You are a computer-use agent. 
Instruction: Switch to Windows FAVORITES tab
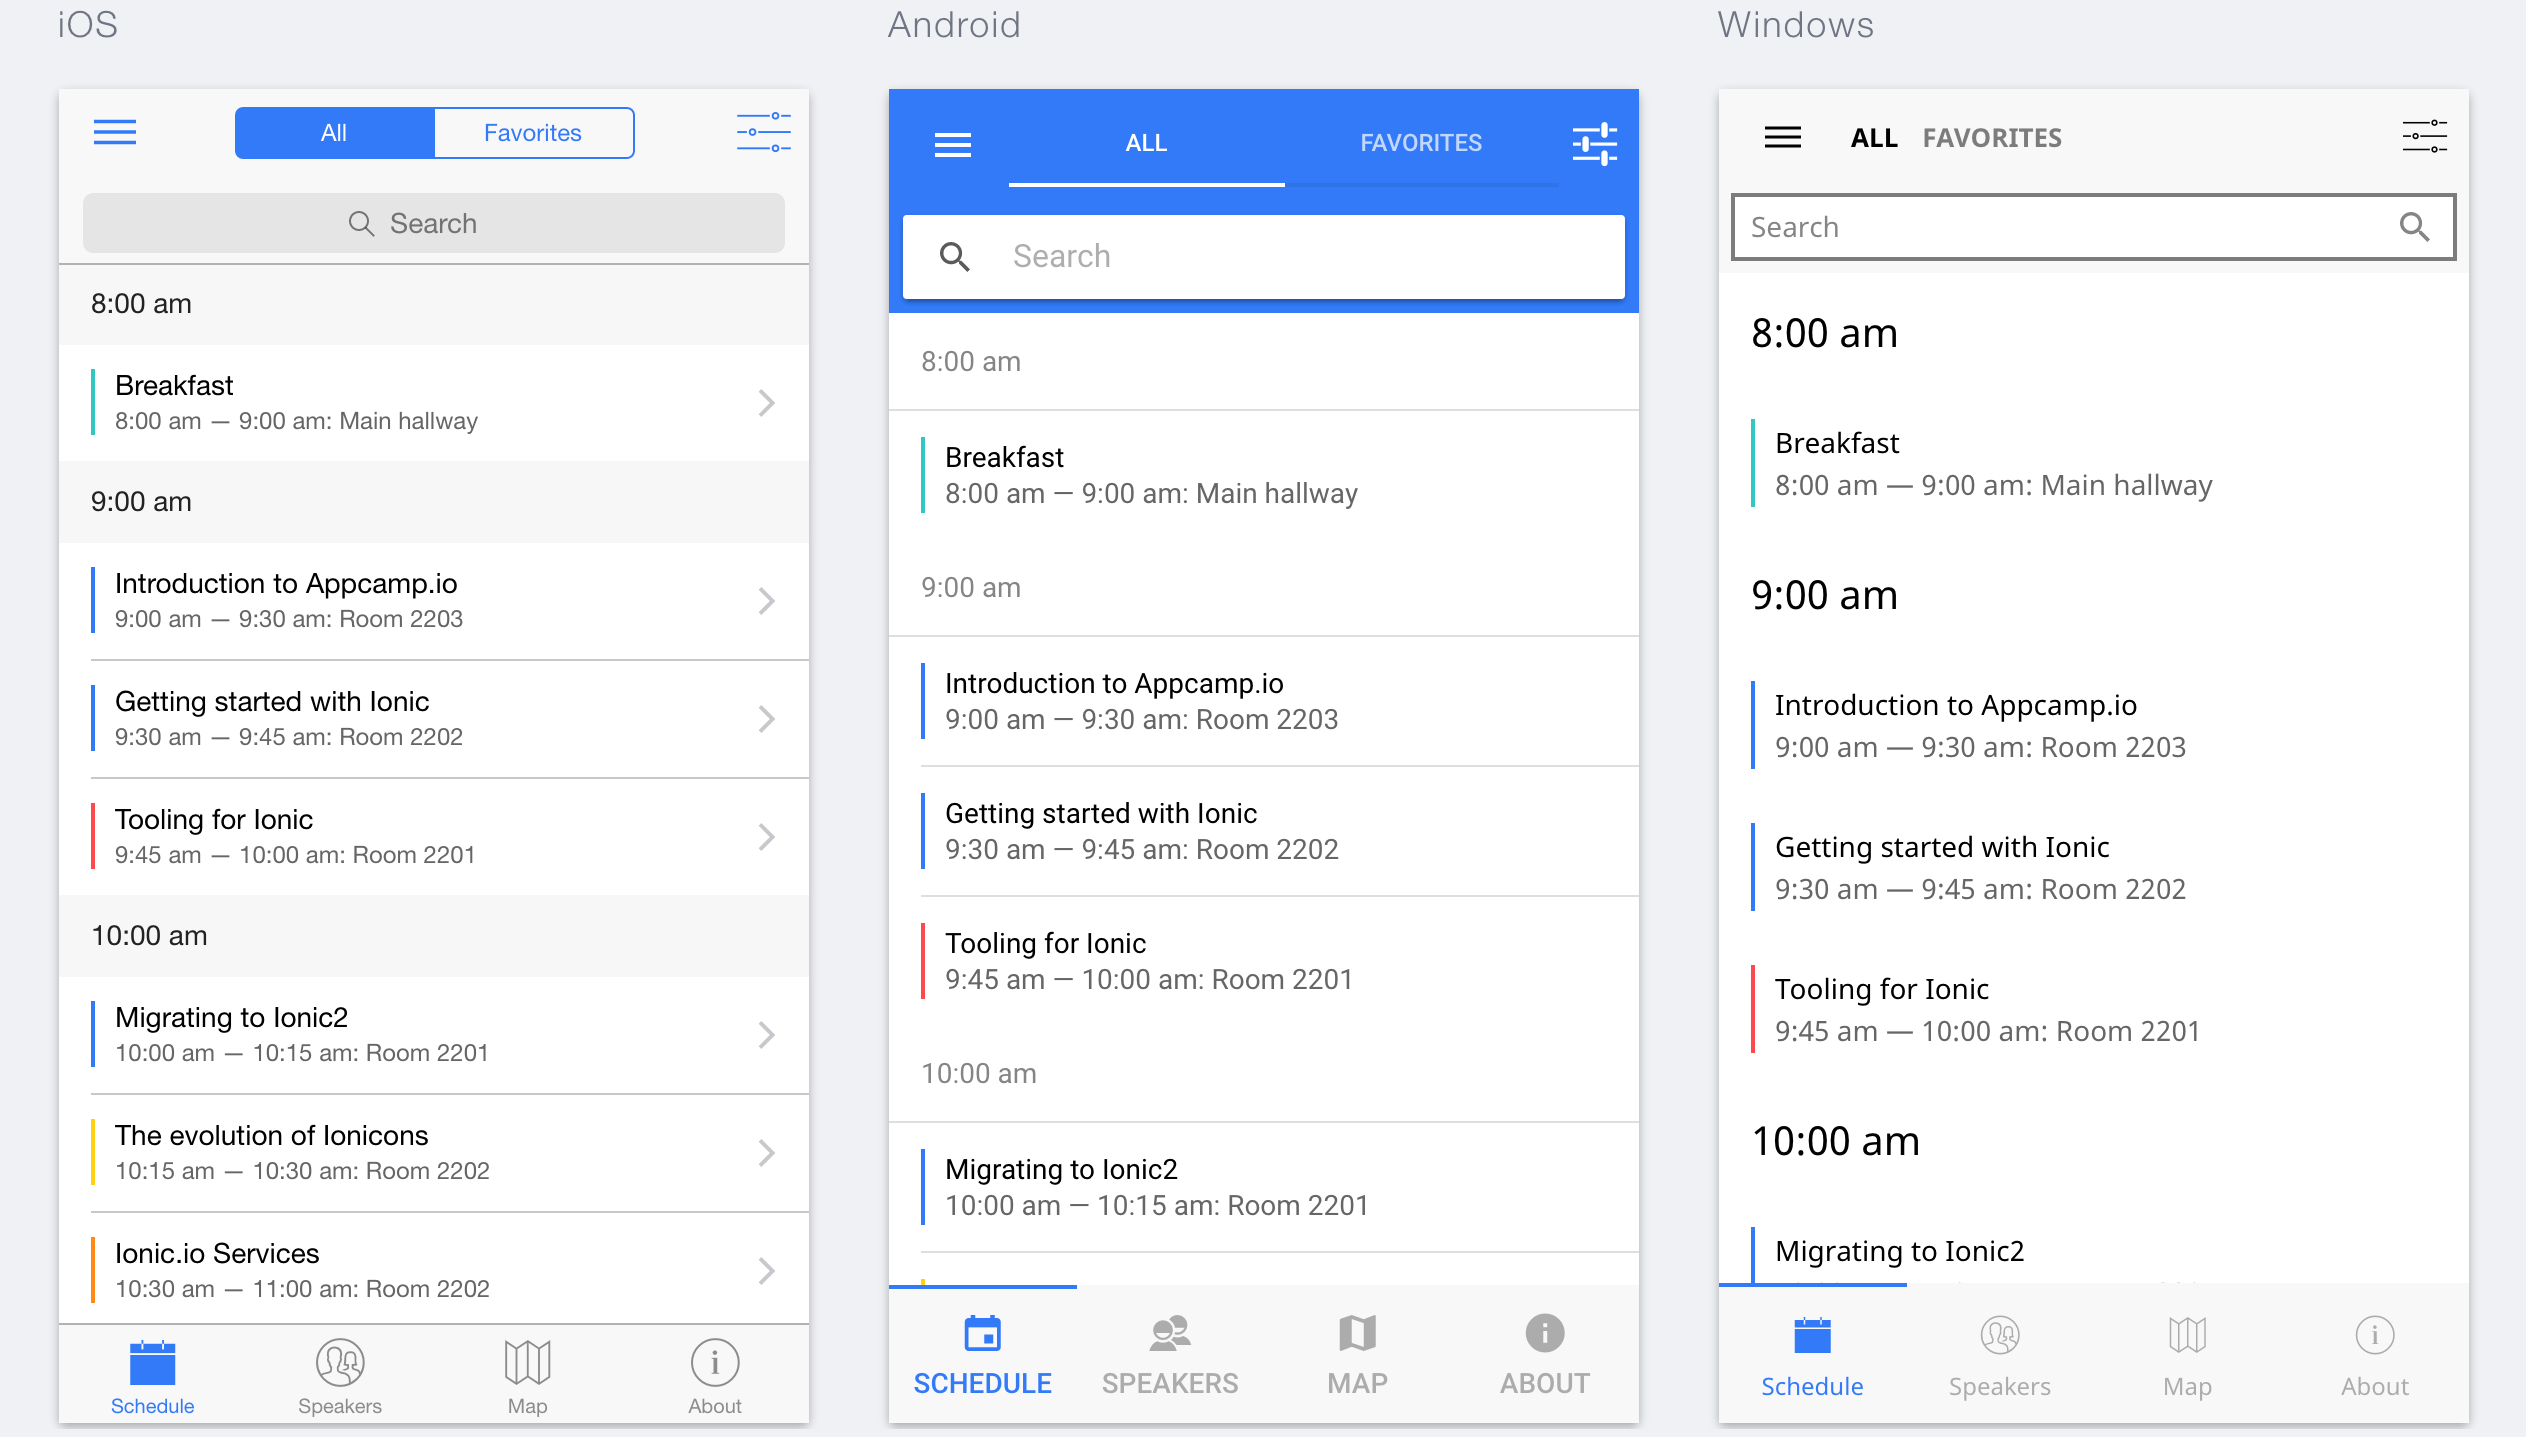pyautogui.click(x=1992, y=138)
